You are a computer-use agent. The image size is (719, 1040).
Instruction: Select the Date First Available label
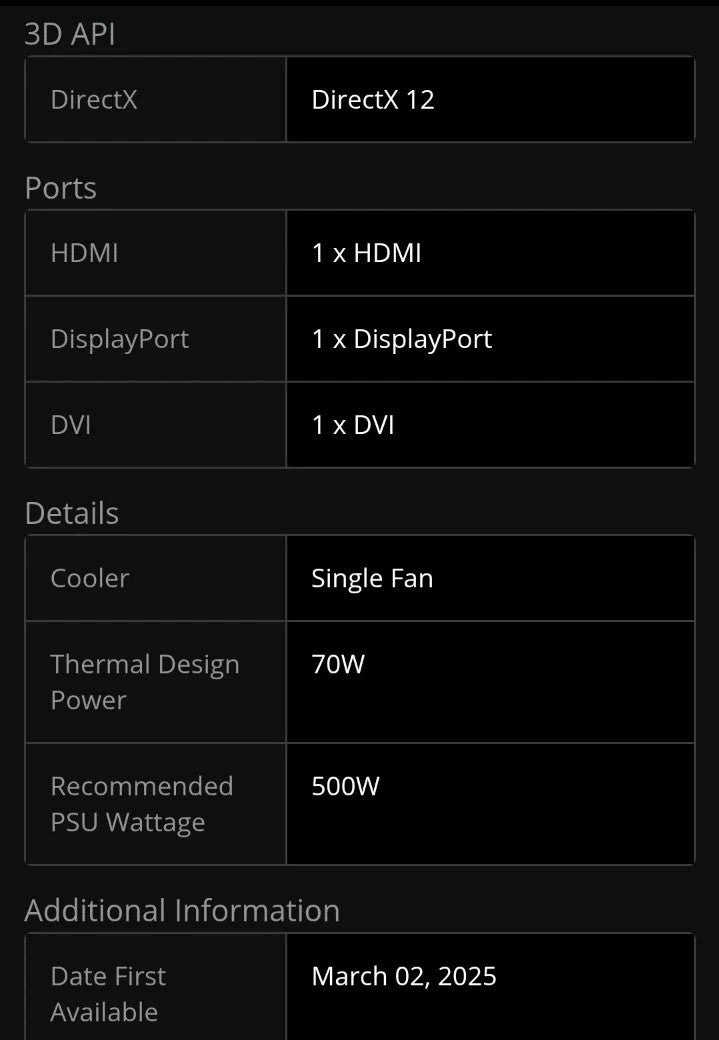tap(108, 994)
